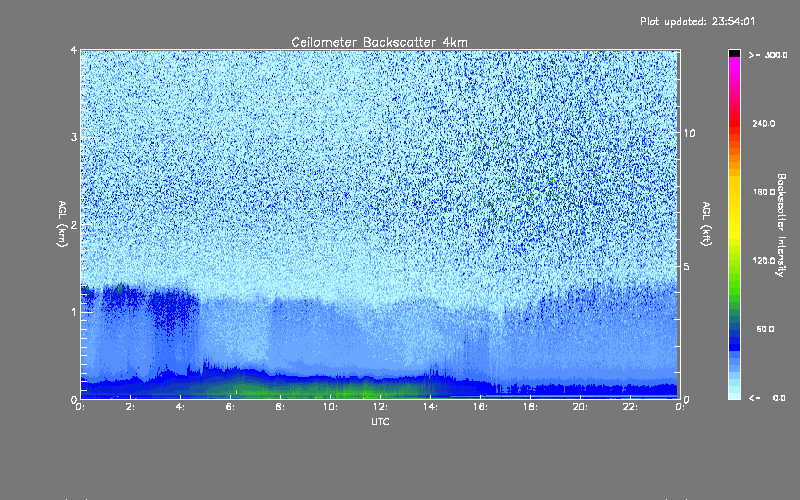Click the black top cap of the colorbar
Image resolution: width=800 pixels, height=500 pixels.
coord(734,53)
